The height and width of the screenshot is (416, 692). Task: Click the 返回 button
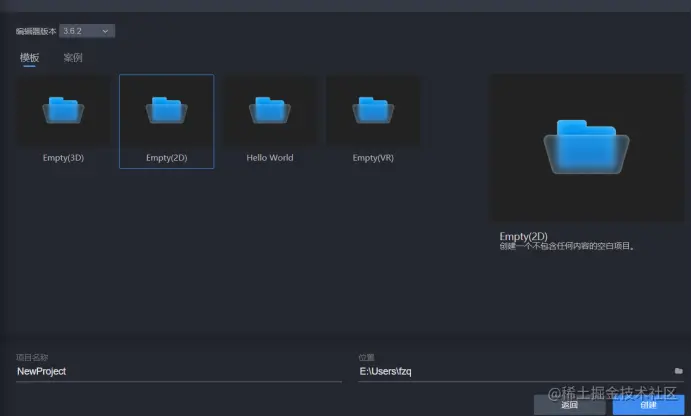pos(569,405)
